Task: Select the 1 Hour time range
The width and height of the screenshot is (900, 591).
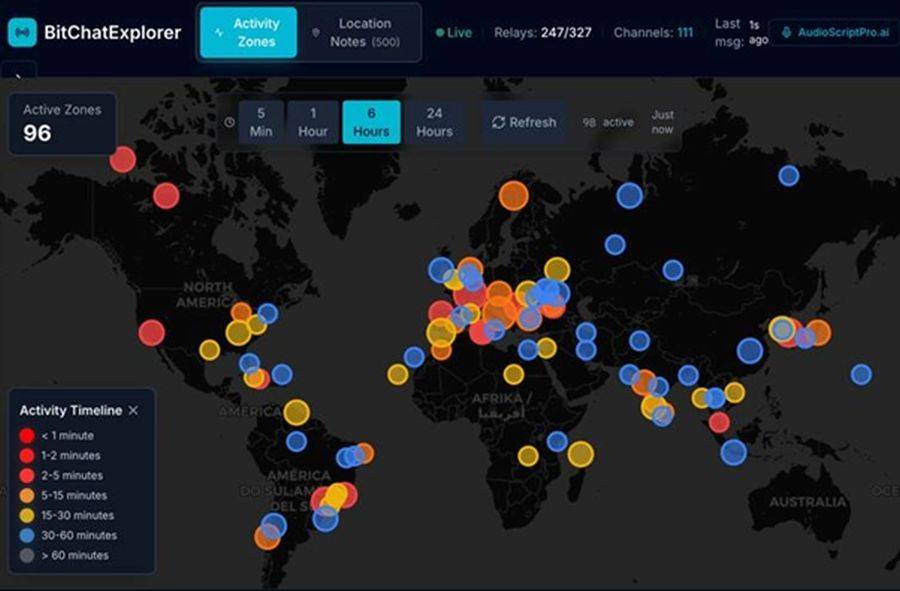Action: coord(313,122)
